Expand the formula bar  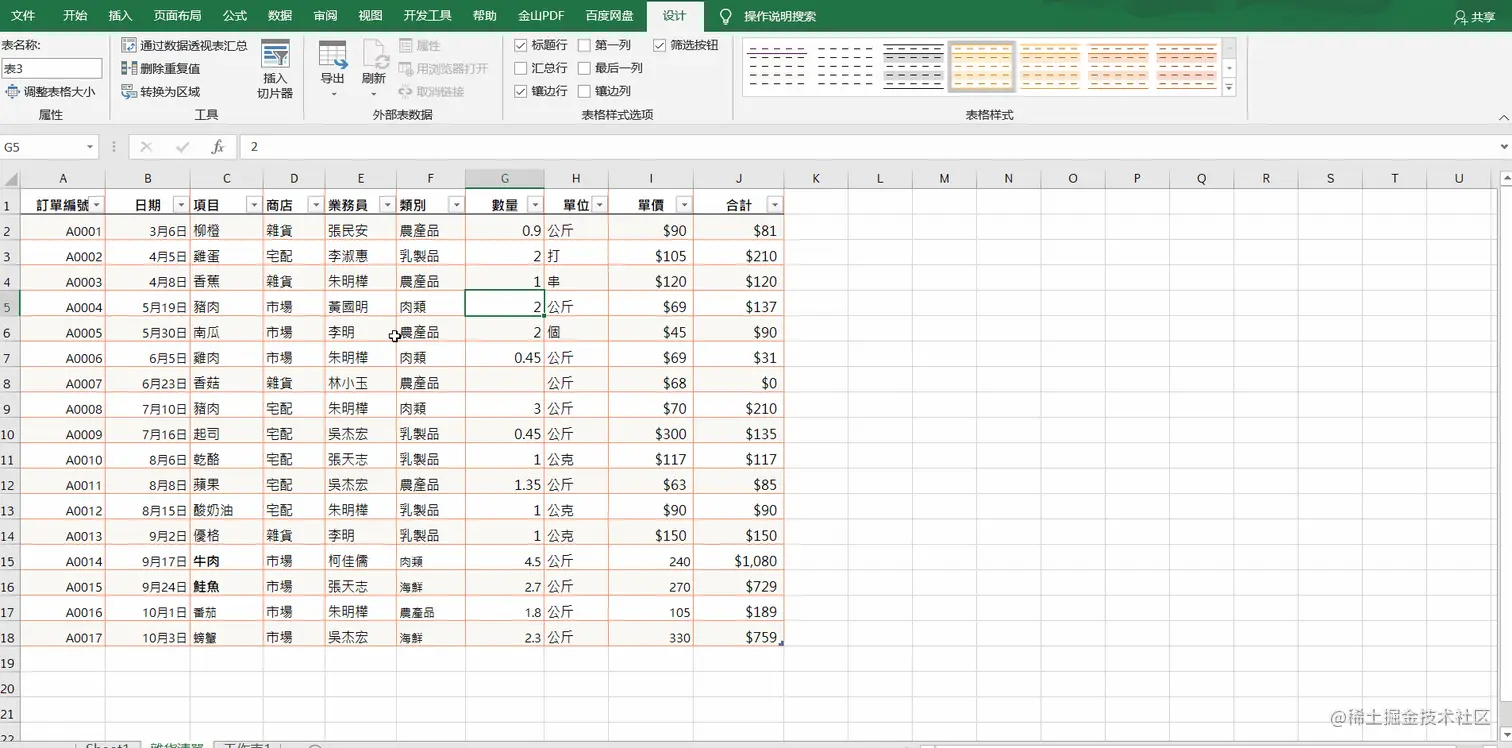point(1504,147)
